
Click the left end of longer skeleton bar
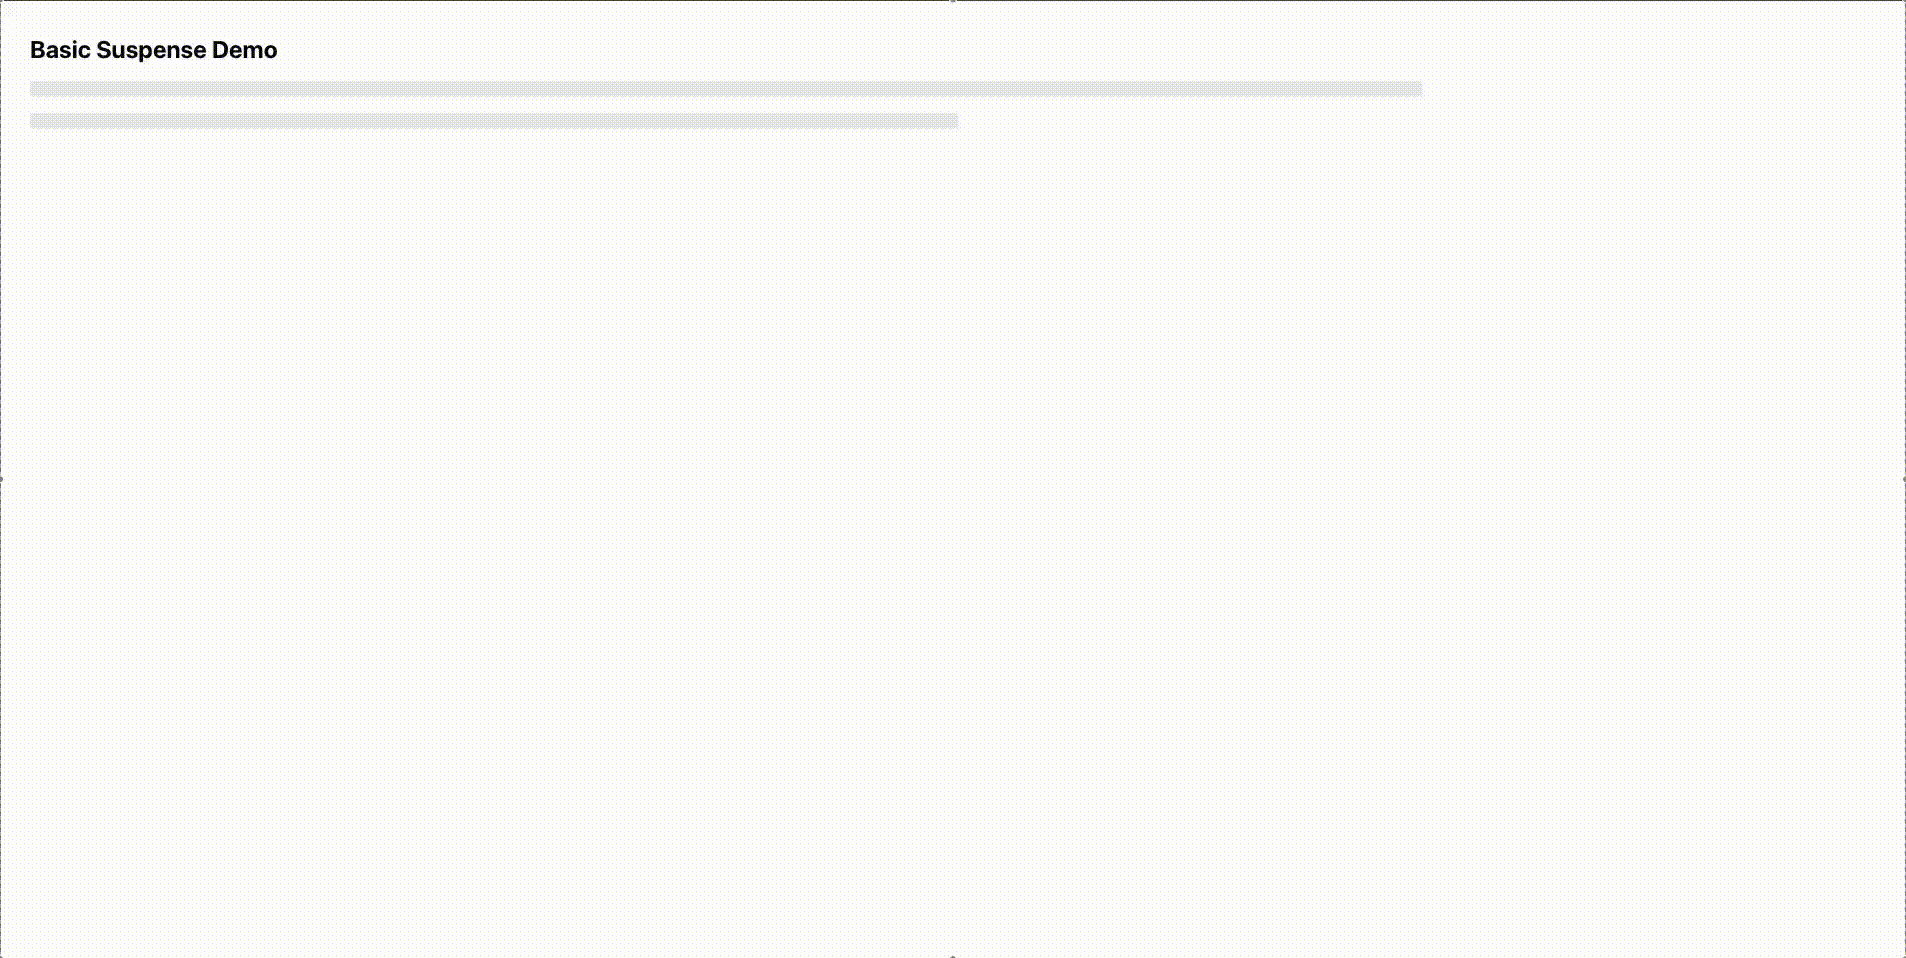point(36,89)
